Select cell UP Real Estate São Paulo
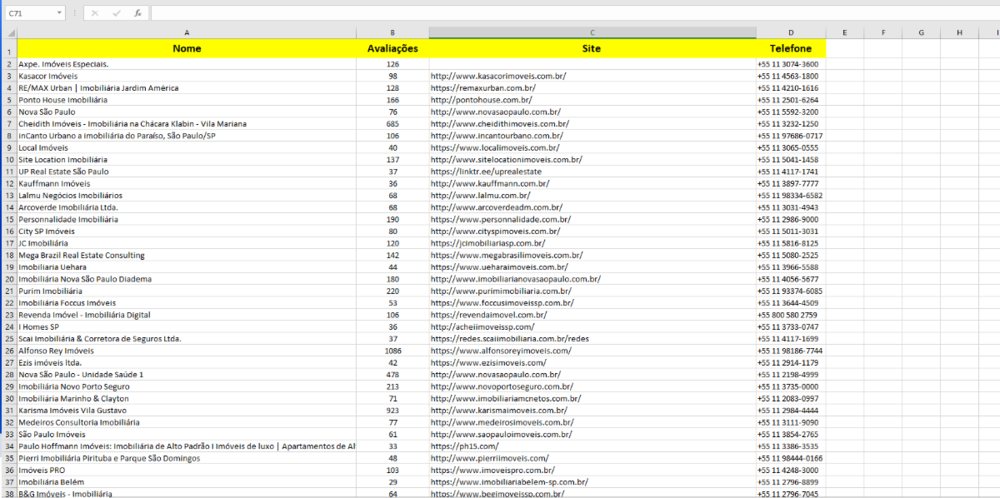This screenshot has width=1000, height=498. pyautogui.click(x=186, y=172)
